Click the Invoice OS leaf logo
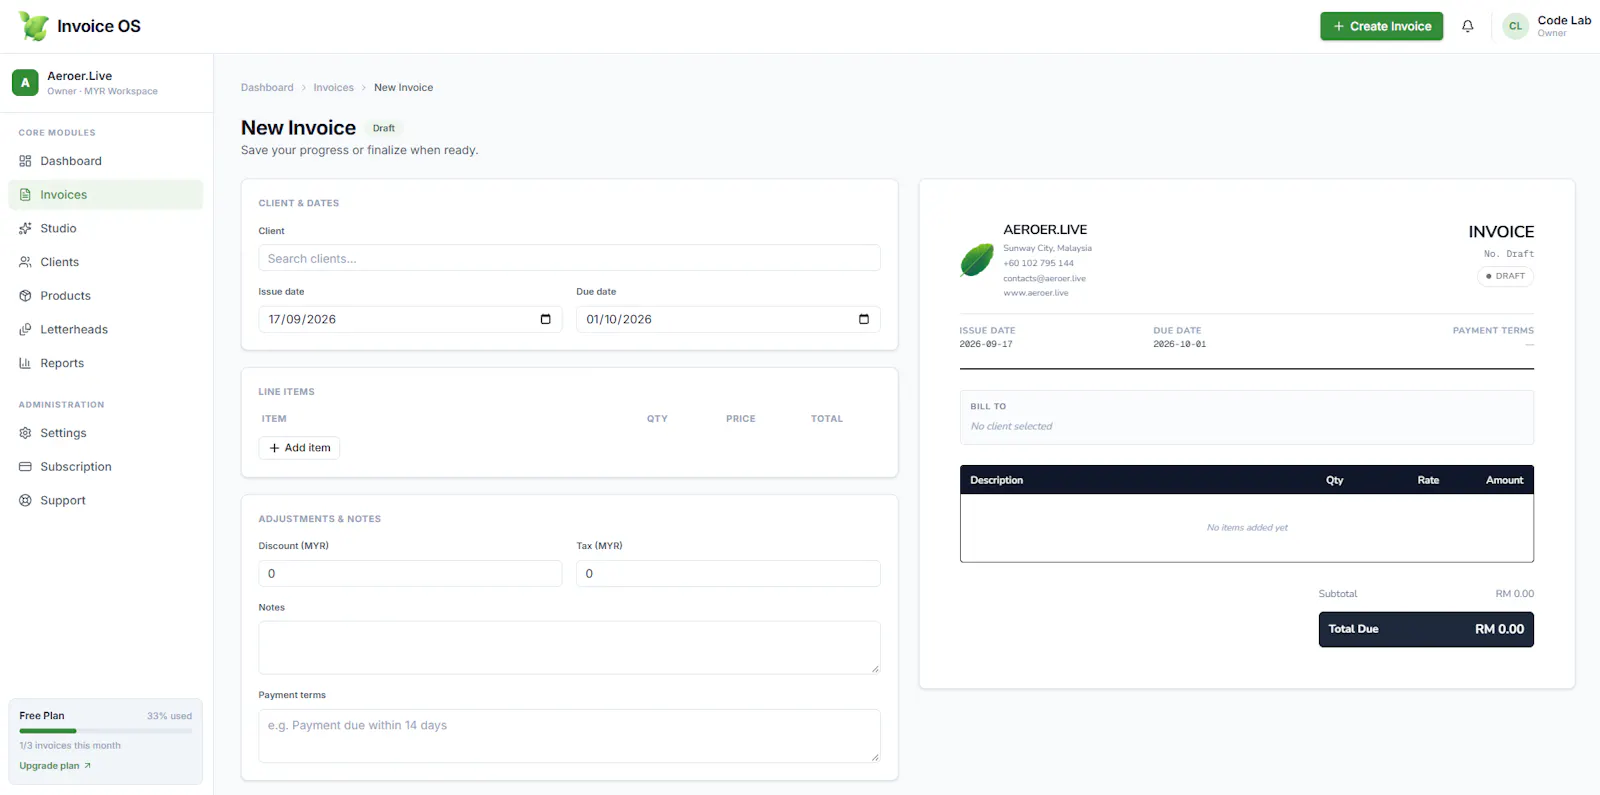The width and height of the screenshot is (1600, 795). click(34, 26)
